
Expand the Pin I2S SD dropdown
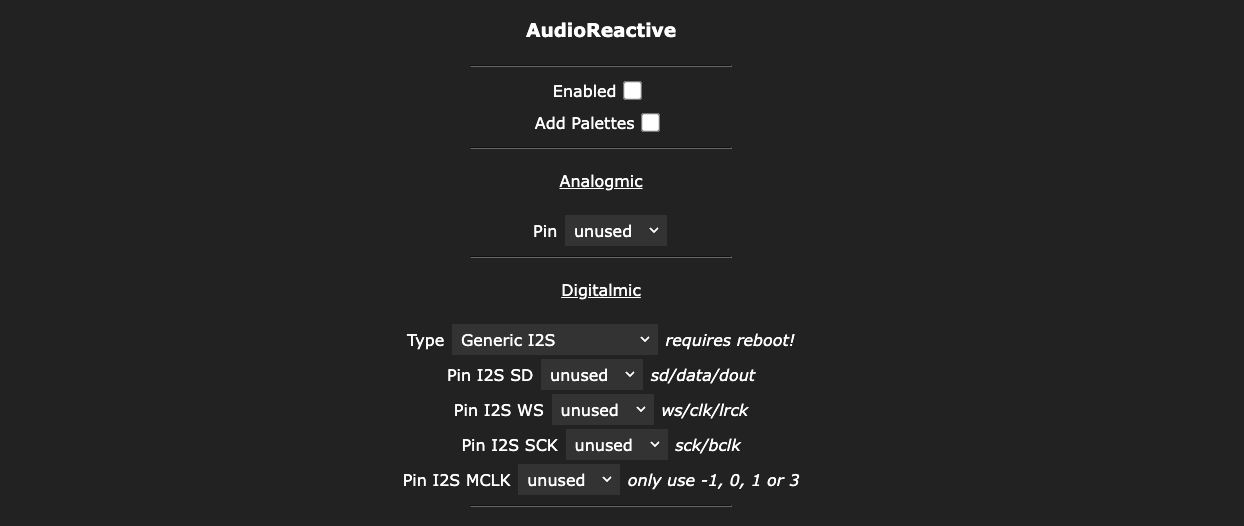coord(591,375)
